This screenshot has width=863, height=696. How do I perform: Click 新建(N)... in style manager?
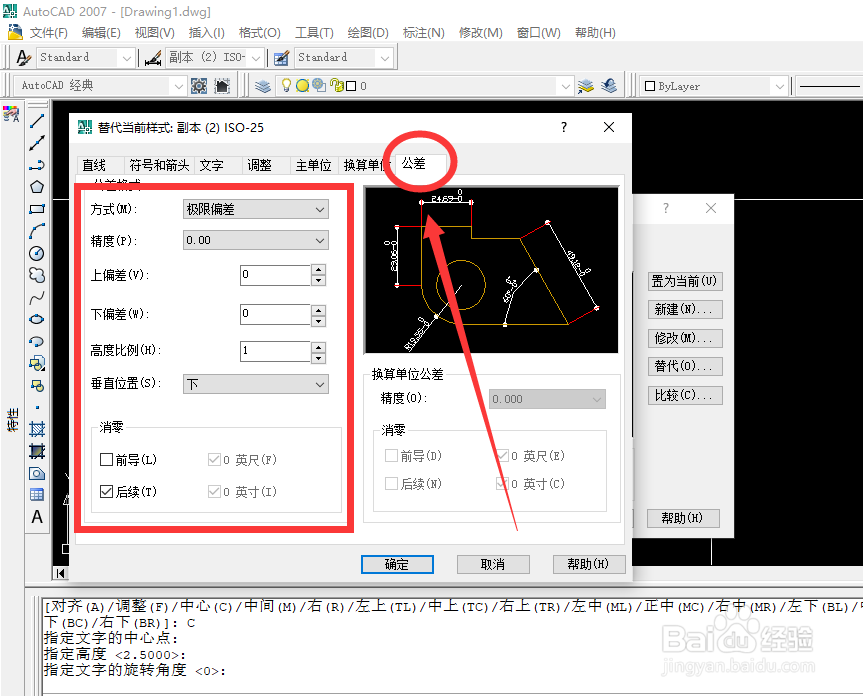[x=685, y=309]
